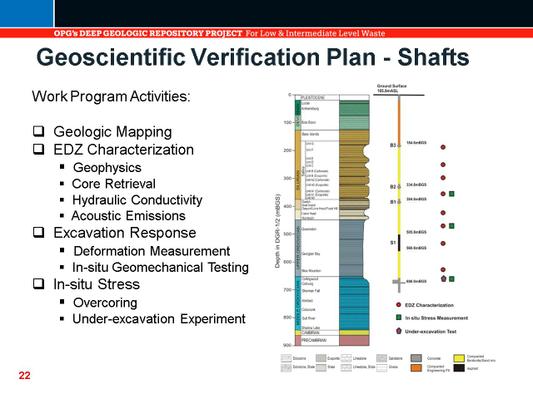Check the Geologic Mapping checkbox

(x=39, y=131)
